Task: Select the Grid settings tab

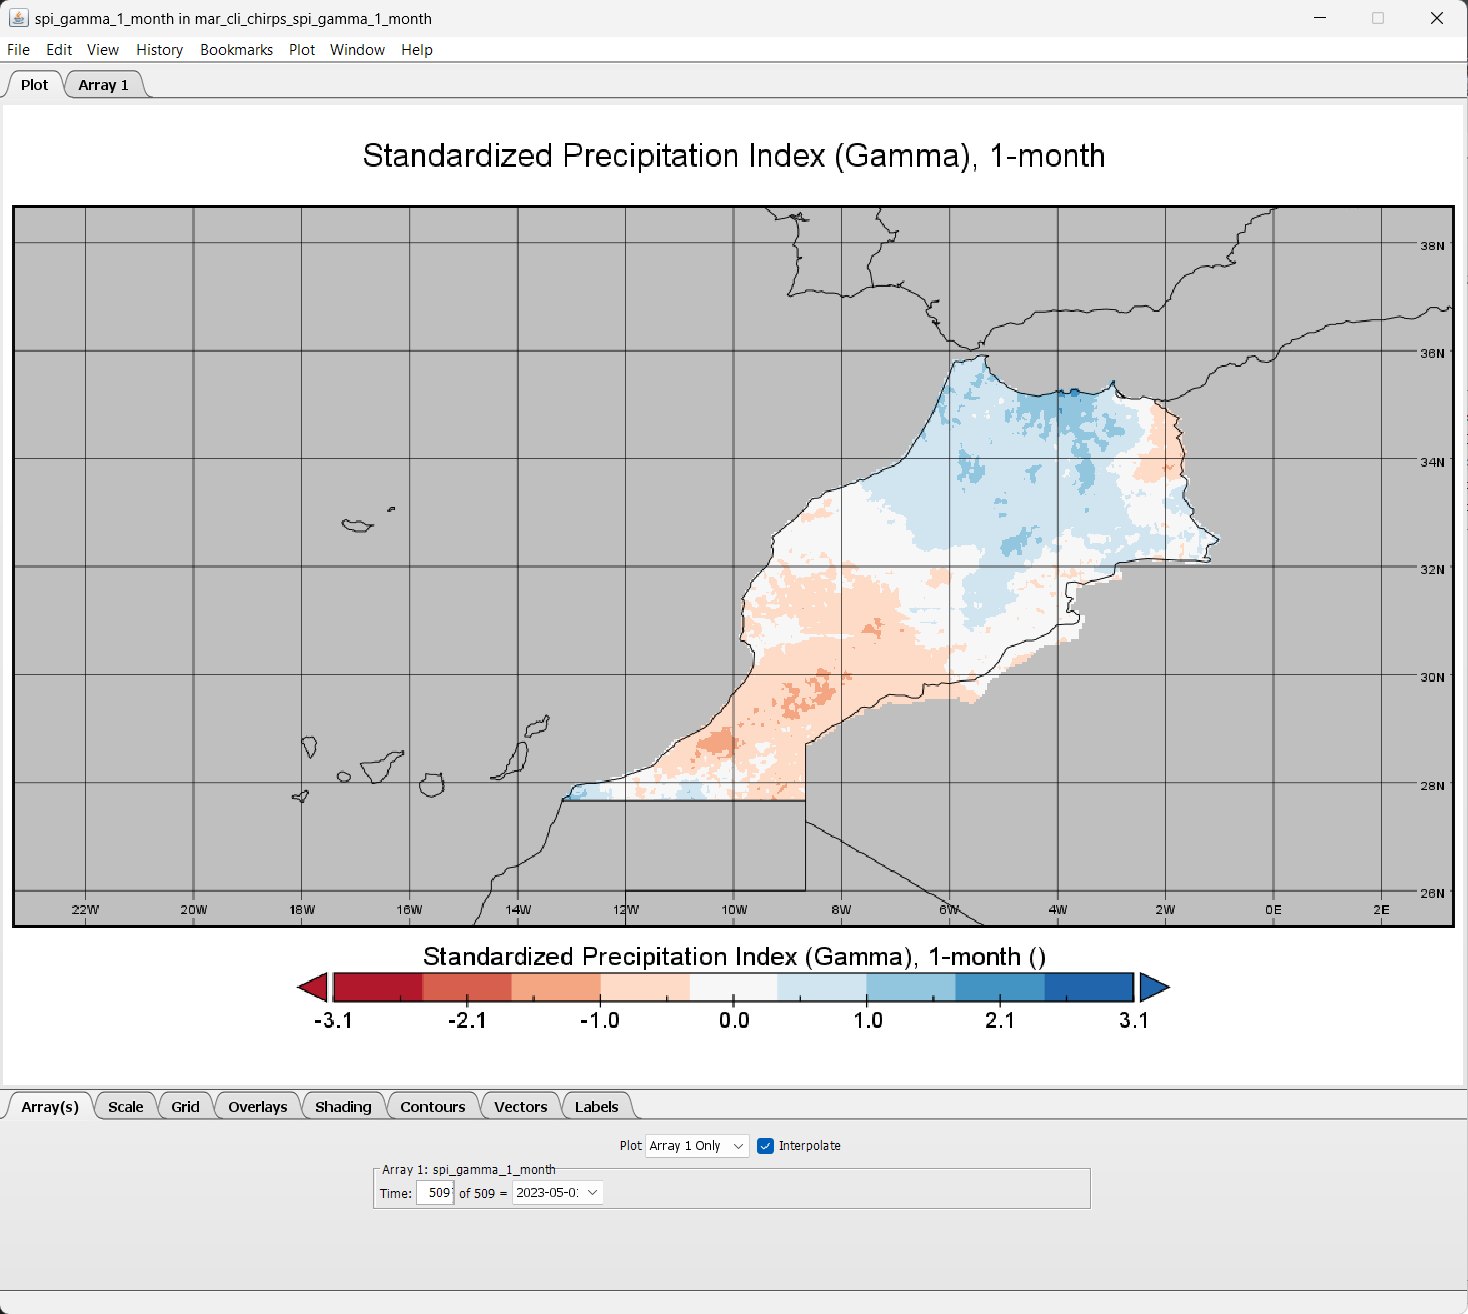Action: pyautogui.click(x=186, y=1107)
